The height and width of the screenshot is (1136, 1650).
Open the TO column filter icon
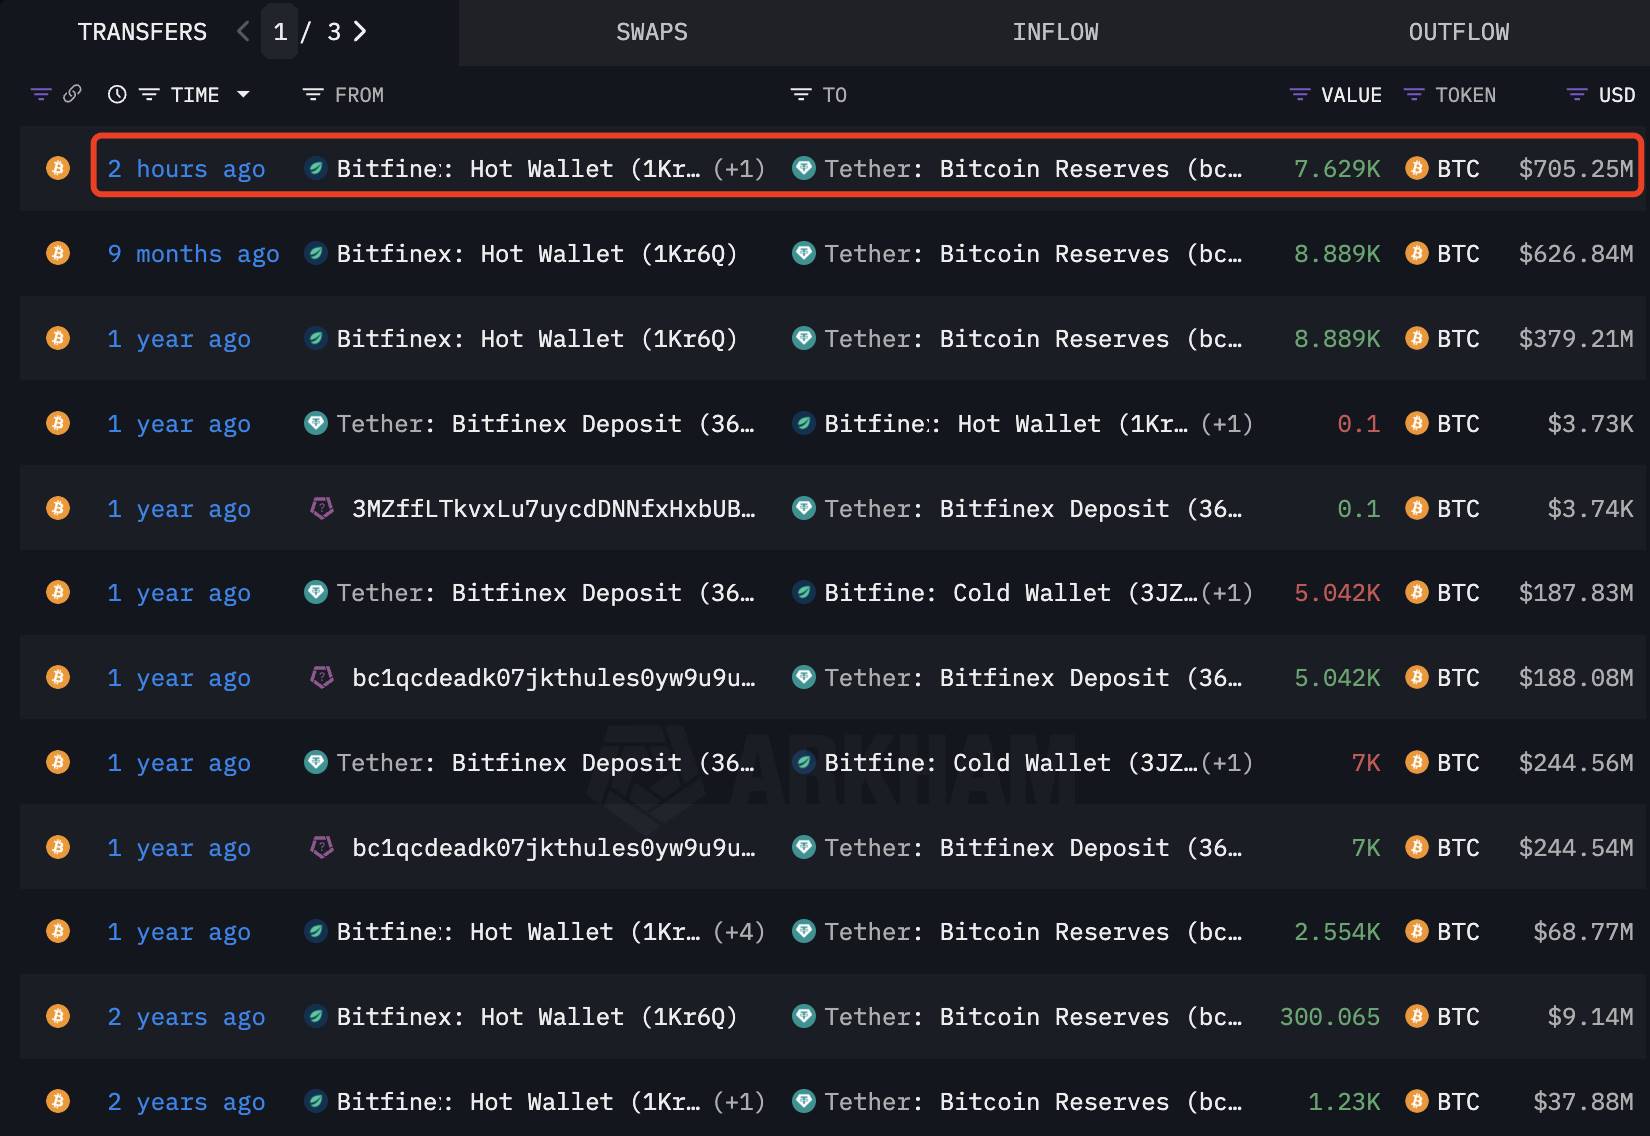pyautogui.click(x=801, y=94)
